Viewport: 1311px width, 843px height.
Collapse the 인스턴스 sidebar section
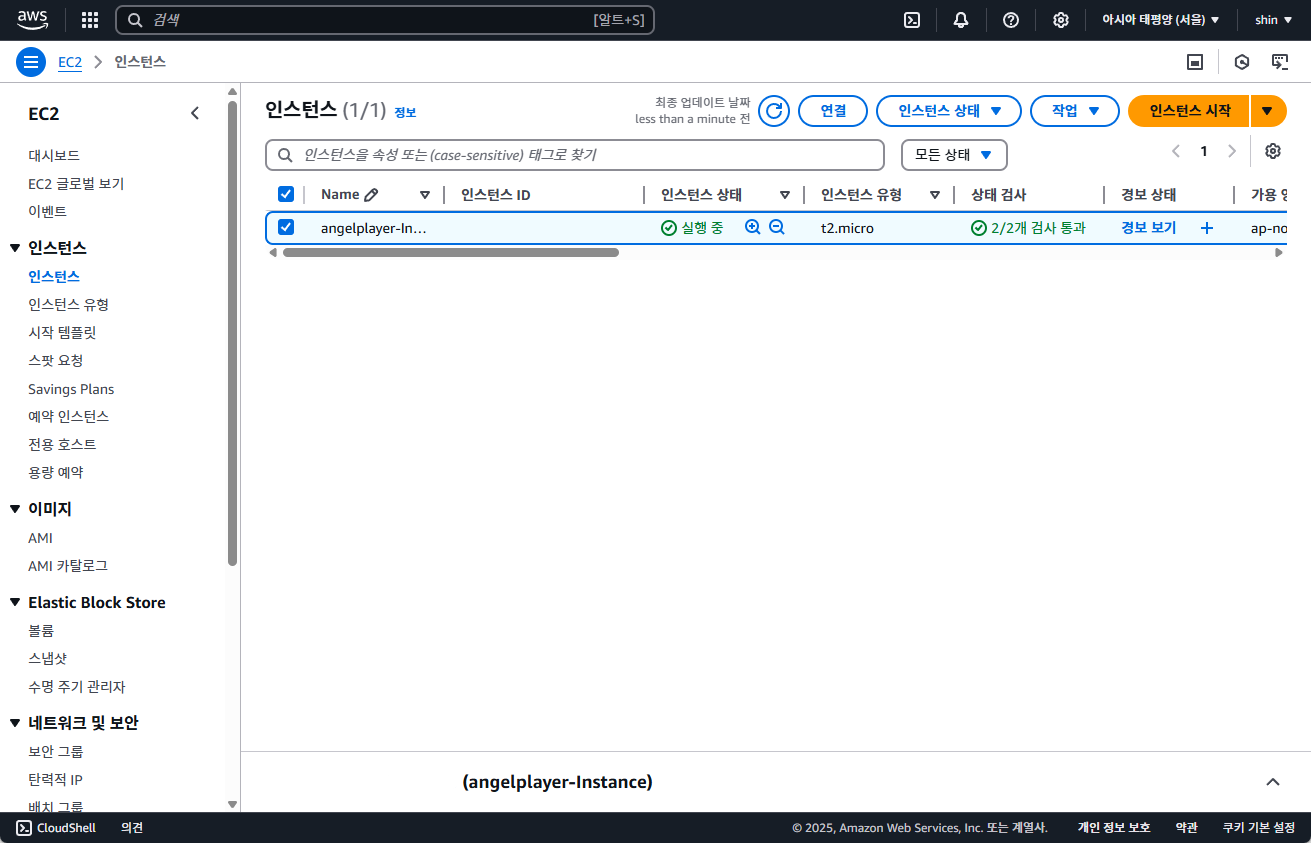coord(15,248)
